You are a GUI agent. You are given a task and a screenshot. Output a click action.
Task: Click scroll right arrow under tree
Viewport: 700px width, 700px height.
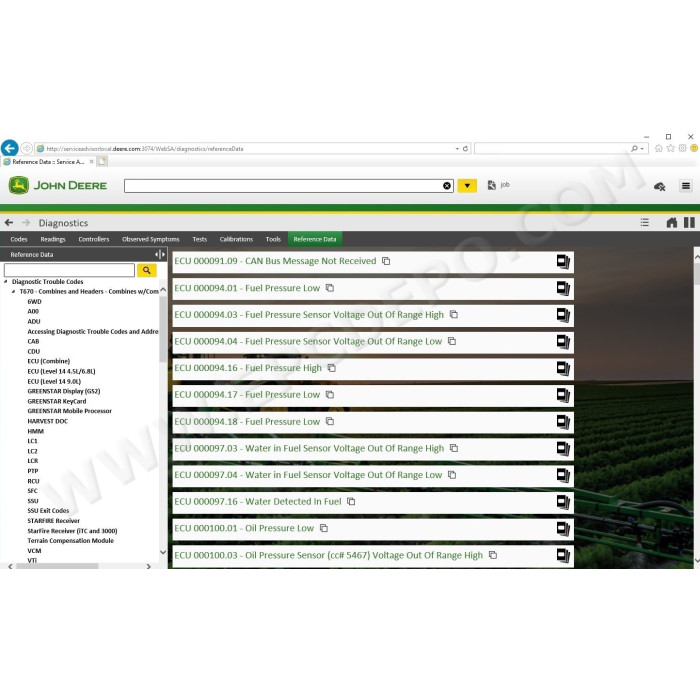(x=149, y=566)
